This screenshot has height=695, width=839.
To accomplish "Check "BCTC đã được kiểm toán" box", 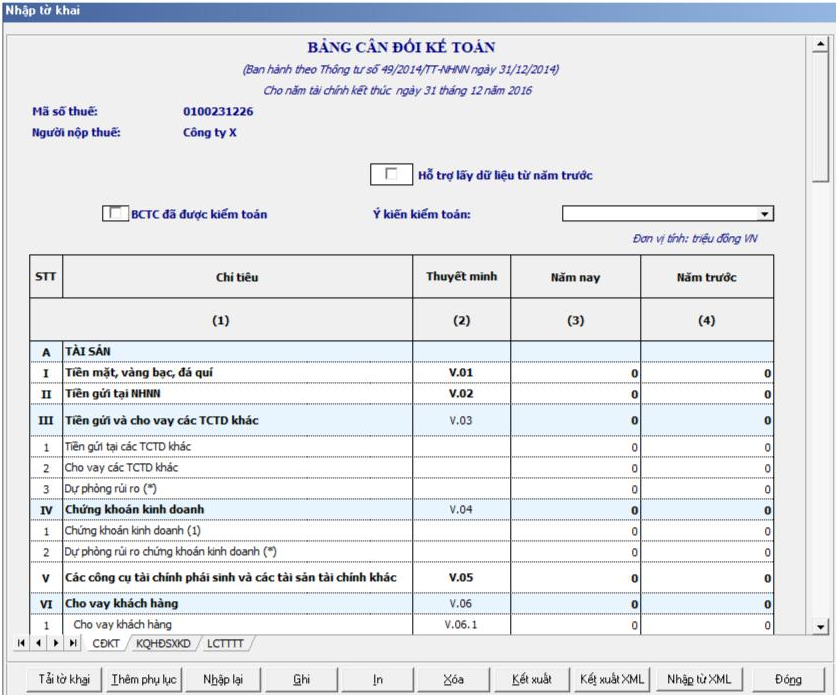I will [117, 213].
